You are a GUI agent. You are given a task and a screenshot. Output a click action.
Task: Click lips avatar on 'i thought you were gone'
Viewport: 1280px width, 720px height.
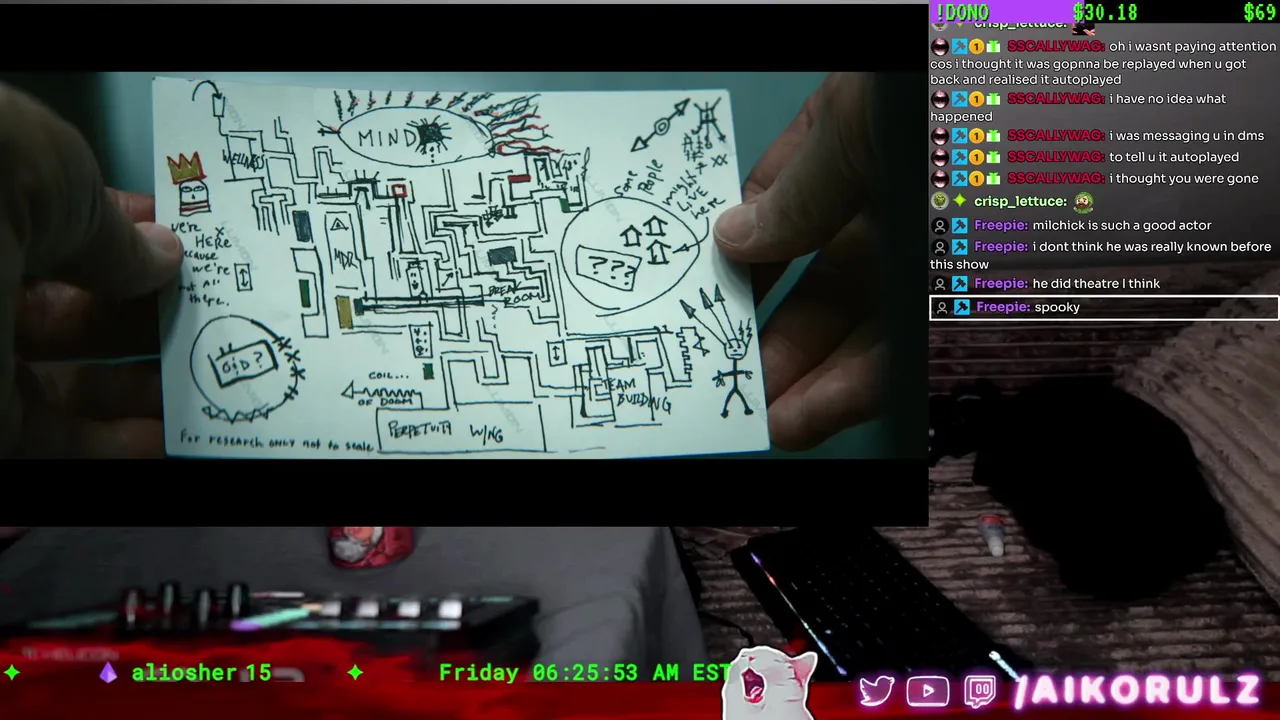tap(939, 179)
